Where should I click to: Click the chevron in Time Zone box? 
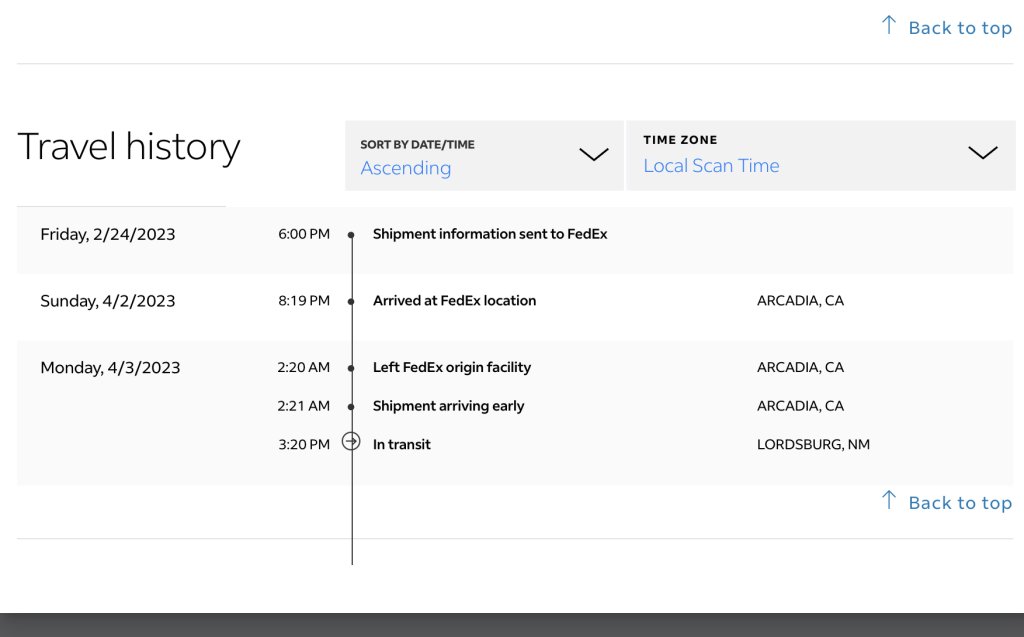coord(983,152)
